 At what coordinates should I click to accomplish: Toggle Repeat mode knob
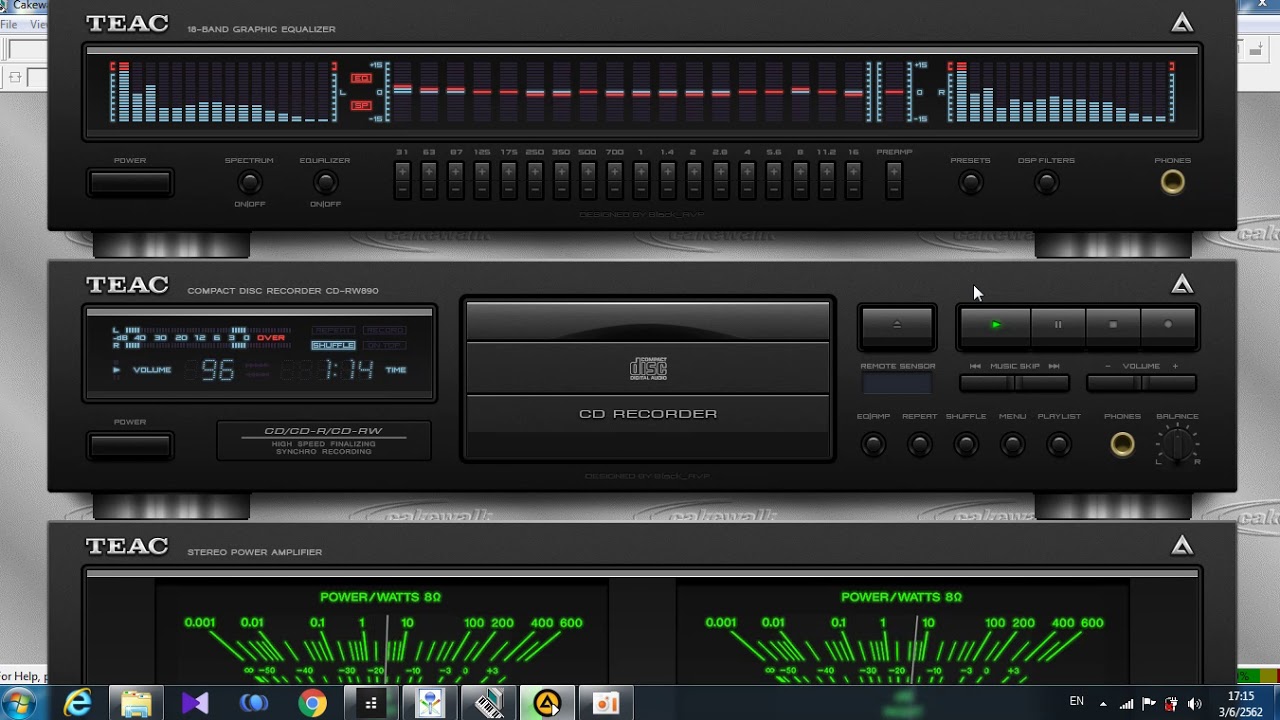click(919, 444)
